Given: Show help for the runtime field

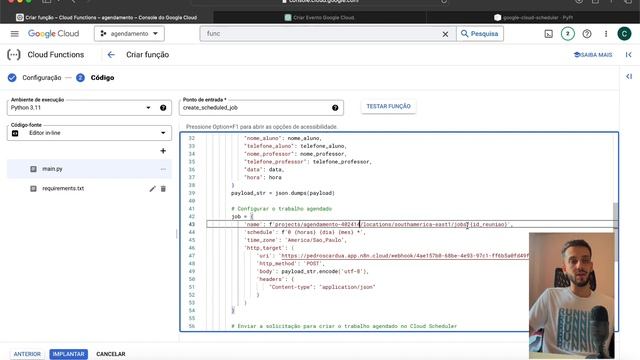Looking at the screenshot, I should (x=163, y=108).
